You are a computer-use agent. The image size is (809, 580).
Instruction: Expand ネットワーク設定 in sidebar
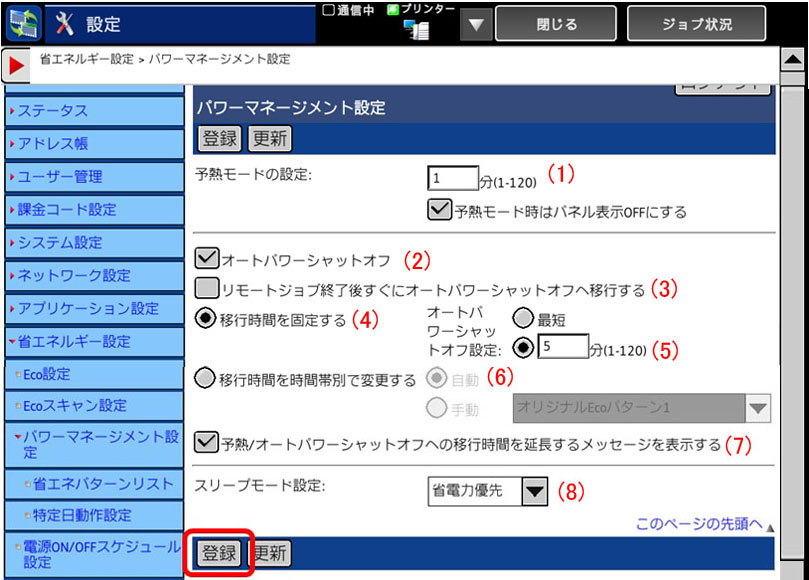[93, 275]
